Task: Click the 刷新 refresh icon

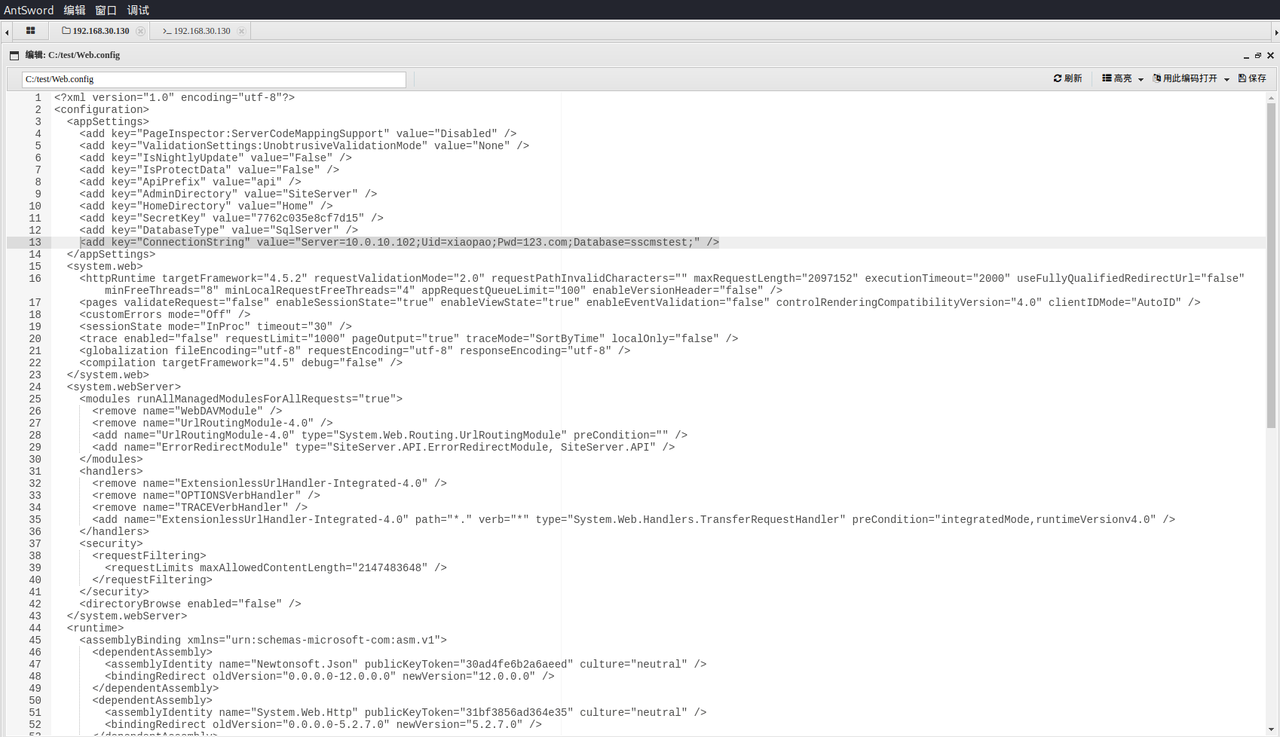Action: 1058,78
